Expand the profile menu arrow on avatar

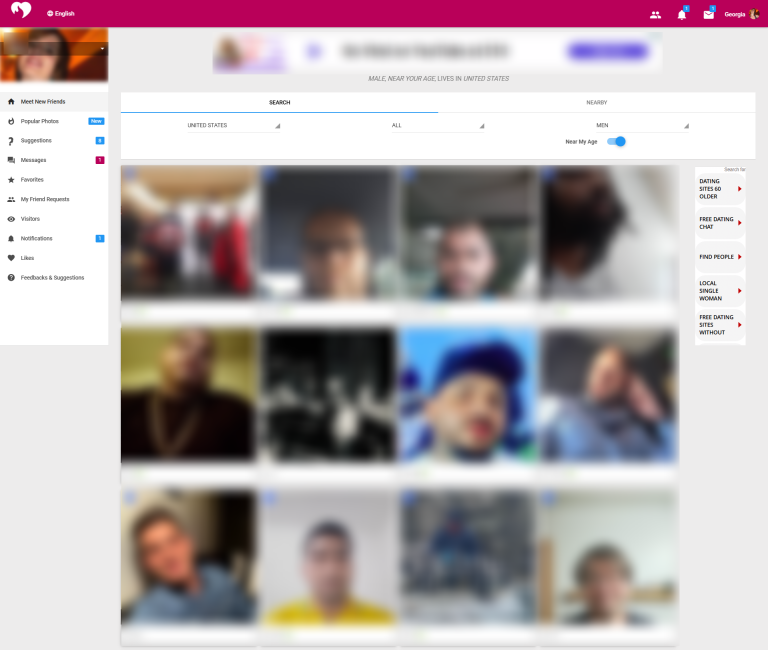tap(102, 48)
